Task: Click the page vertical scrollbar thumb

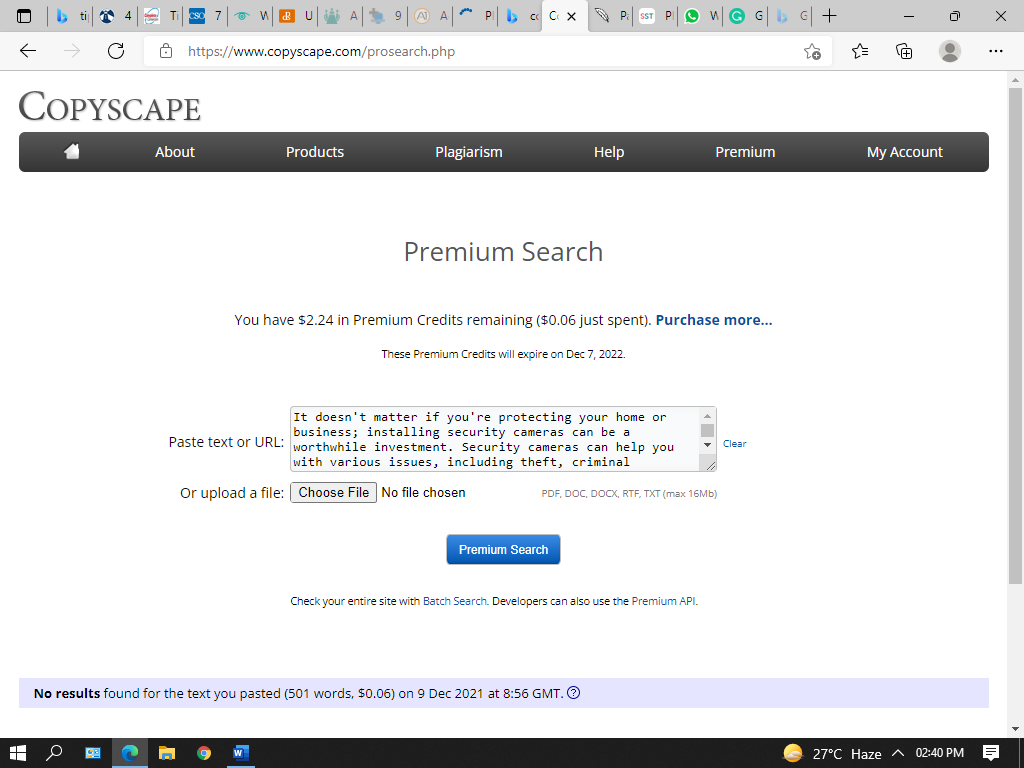Action: coord(1015,336)
